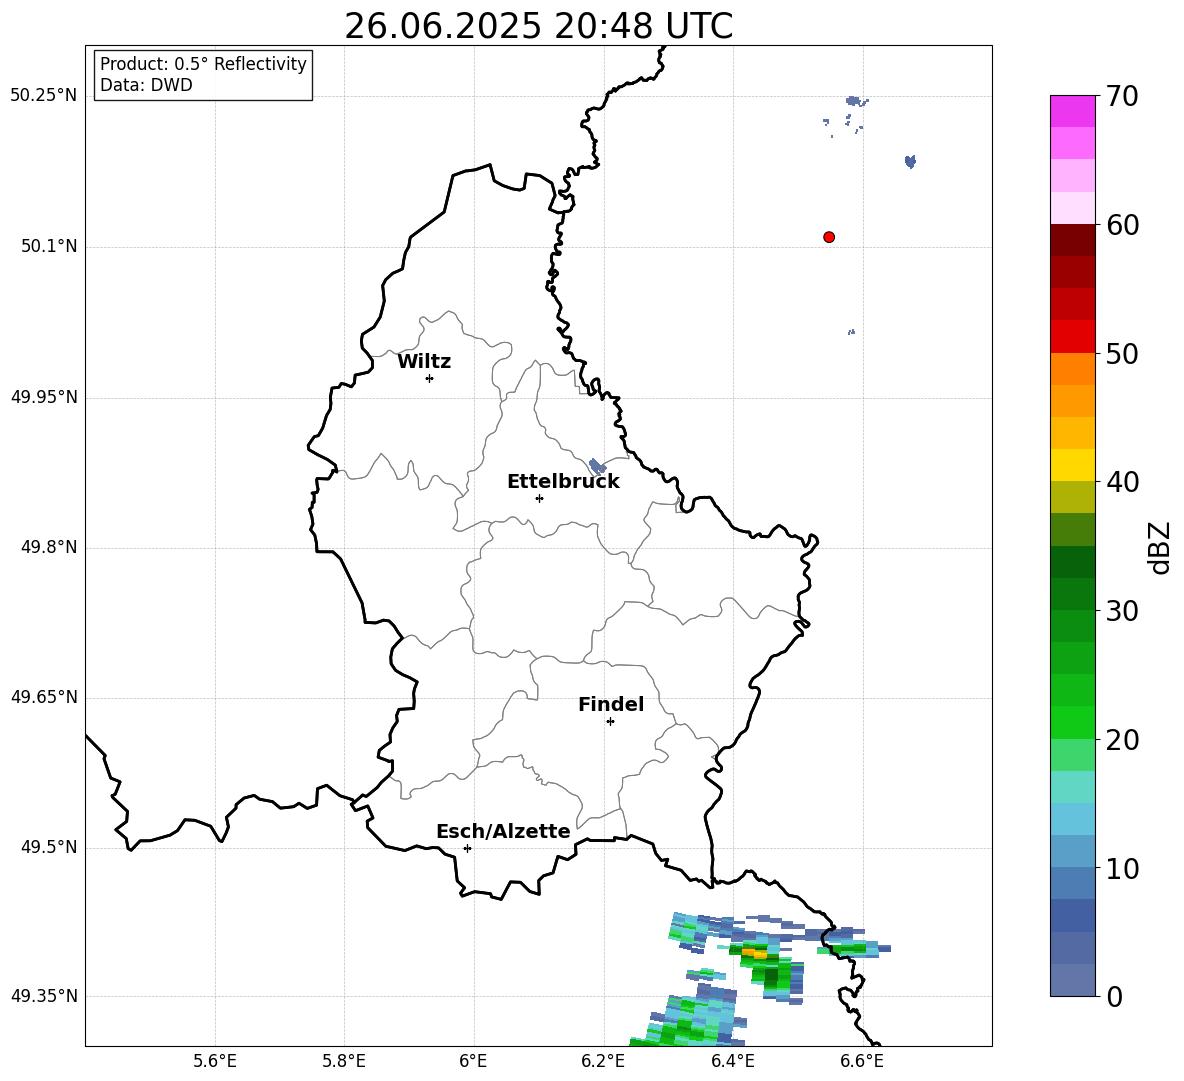Click the small blue echo northeast of Ettelbruck
1184x1081 pixels.
[x=597, y=466]
